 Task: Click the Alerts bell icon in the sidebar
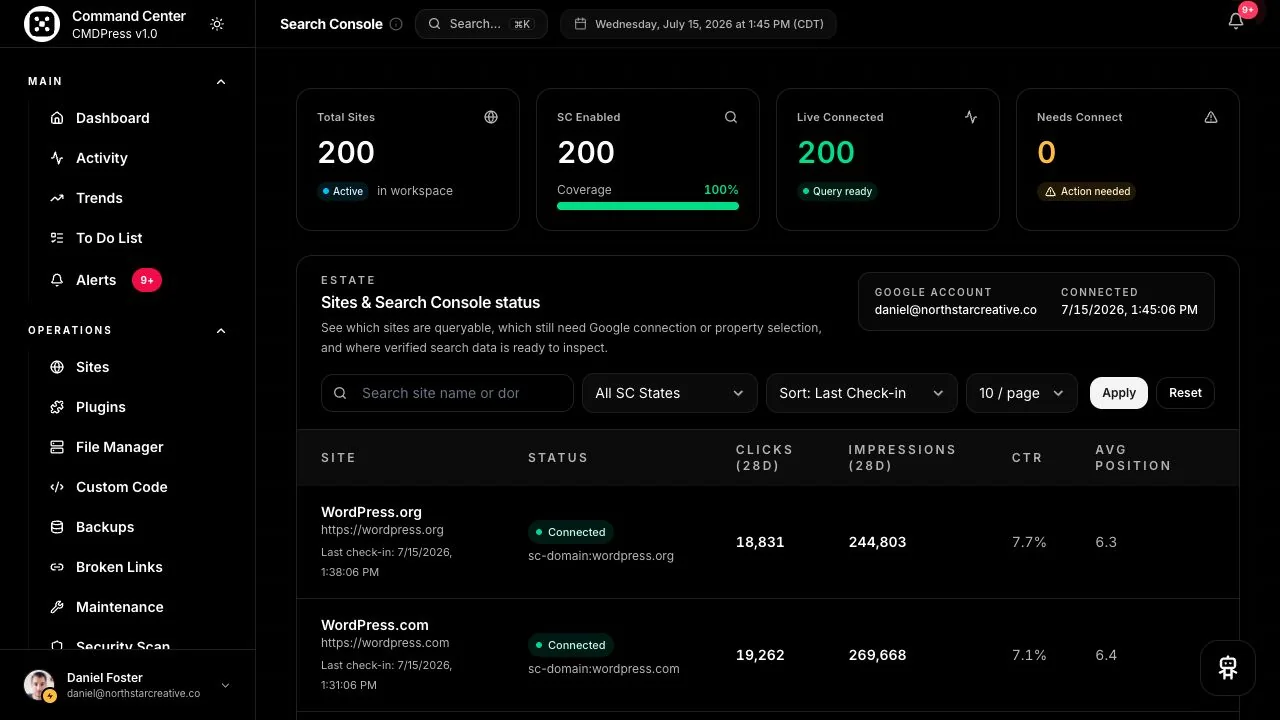(57, 280)
